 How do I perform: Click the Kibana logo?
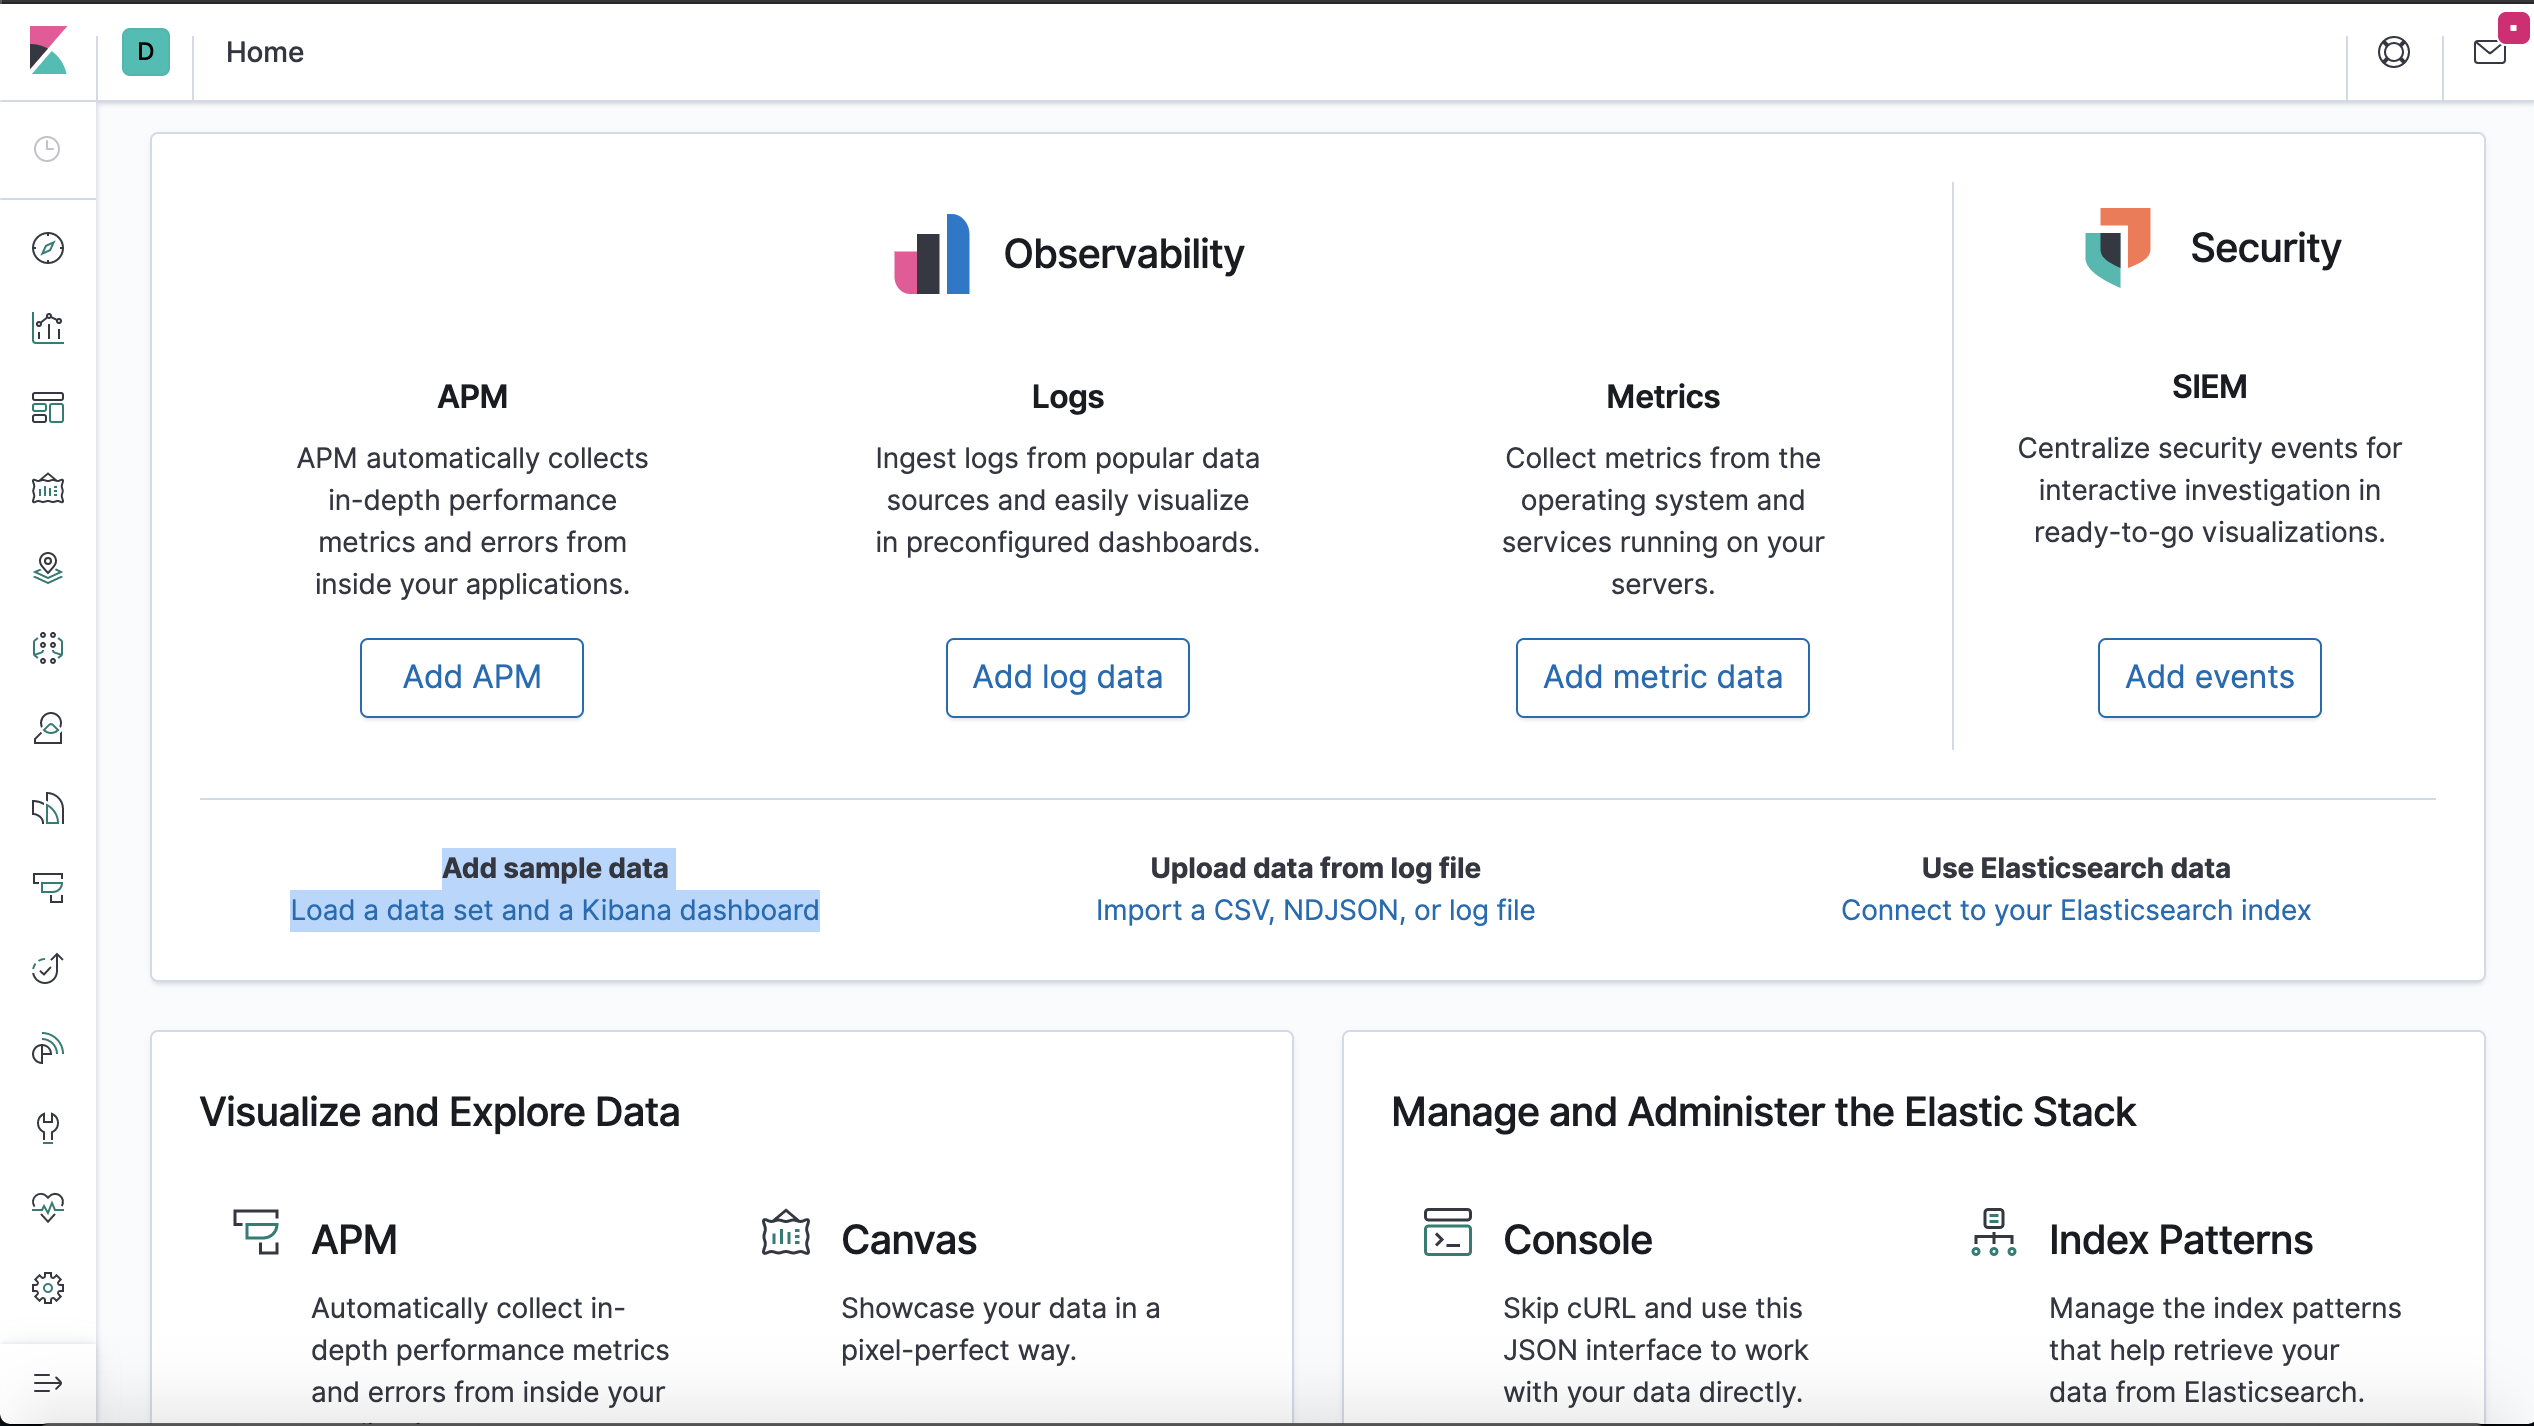pos(48,51)
